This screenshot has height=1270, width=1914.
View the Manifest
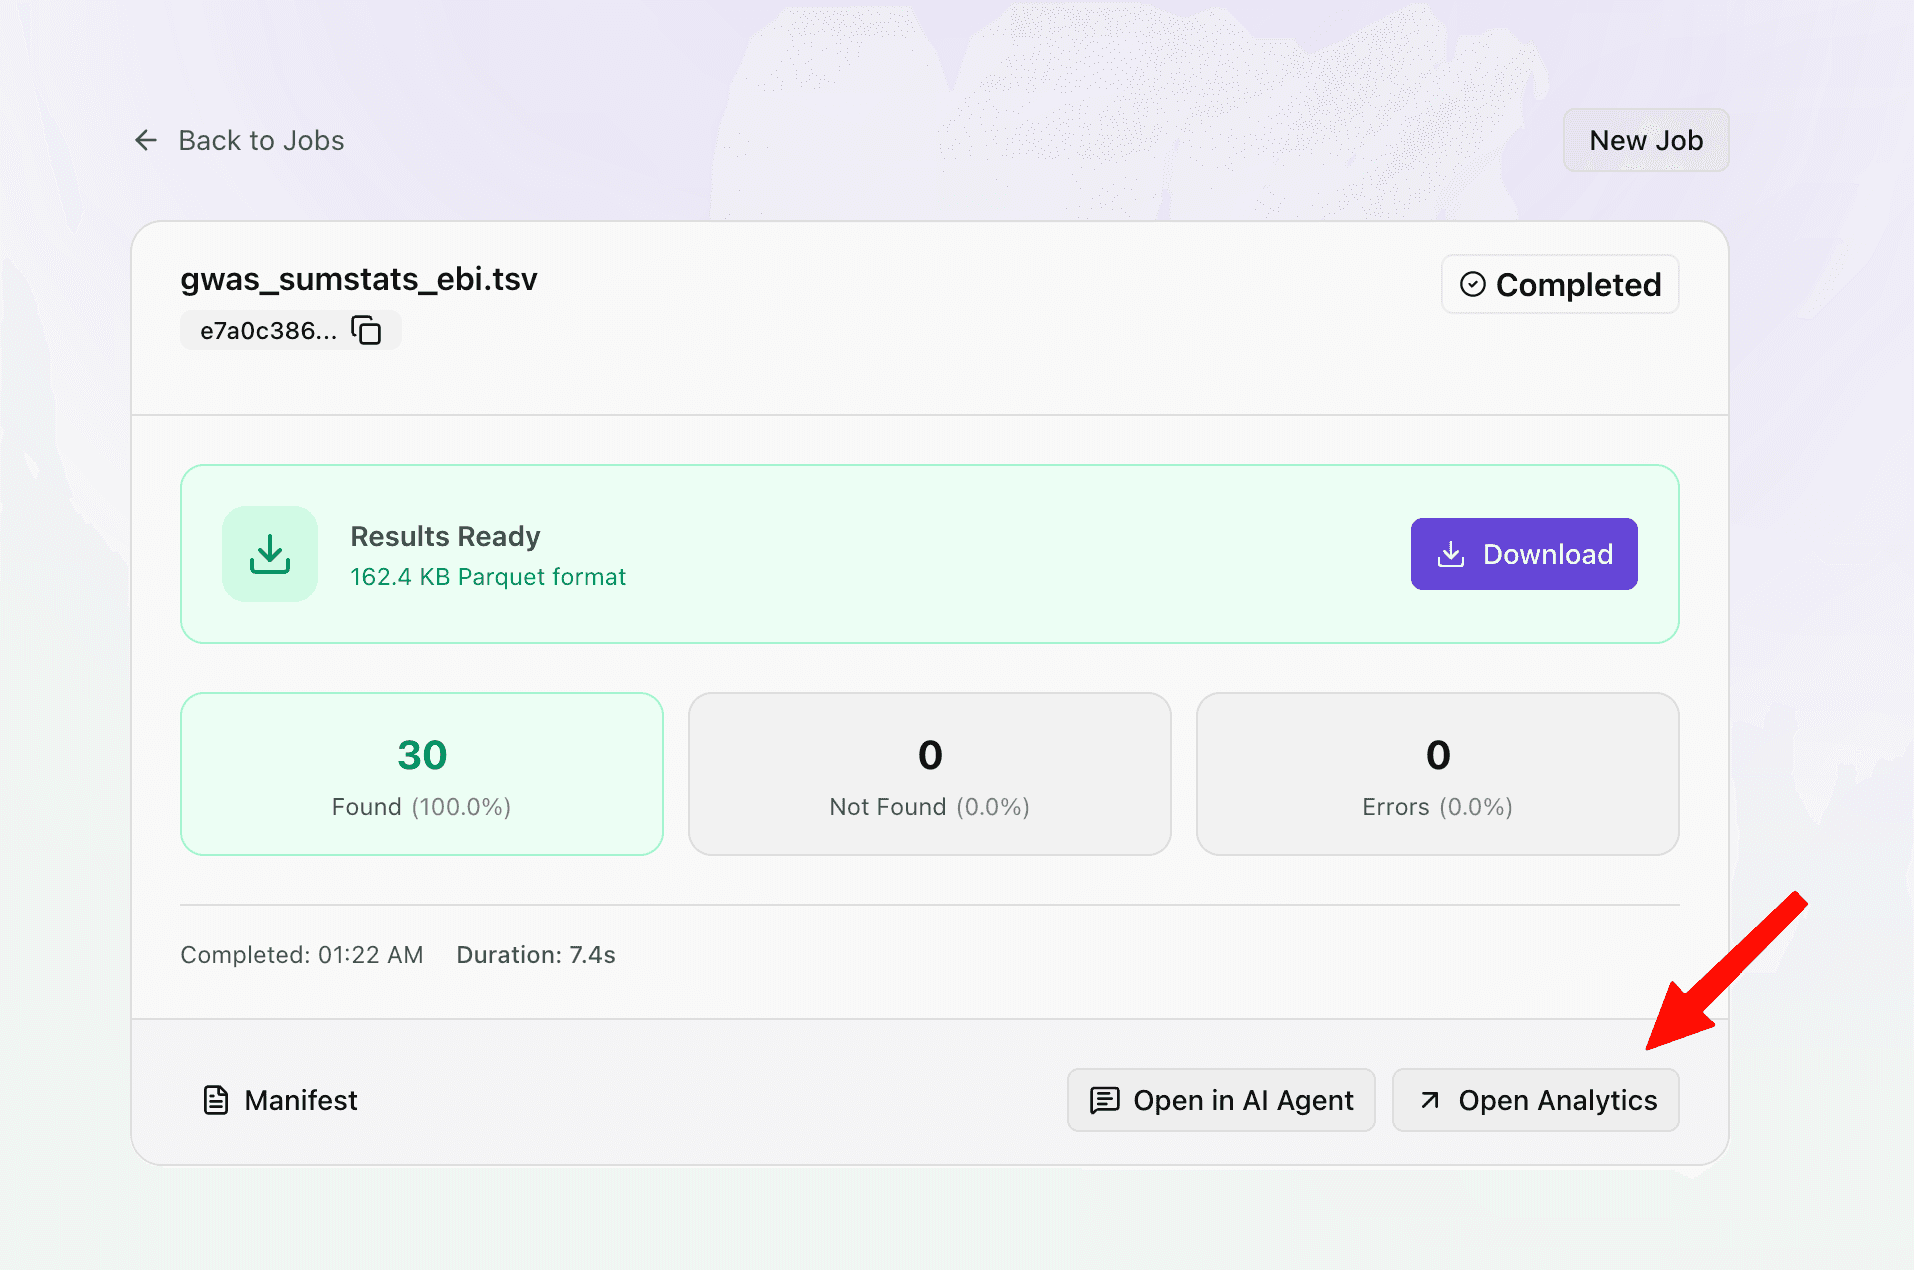280,1100
